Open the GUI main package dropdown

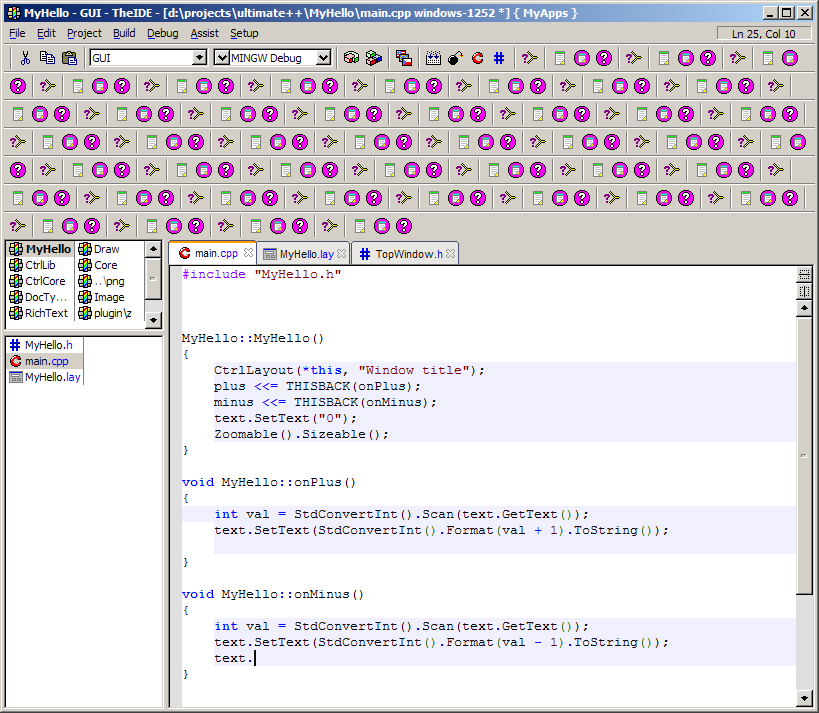pyautogui.click(x=199, y=58)
